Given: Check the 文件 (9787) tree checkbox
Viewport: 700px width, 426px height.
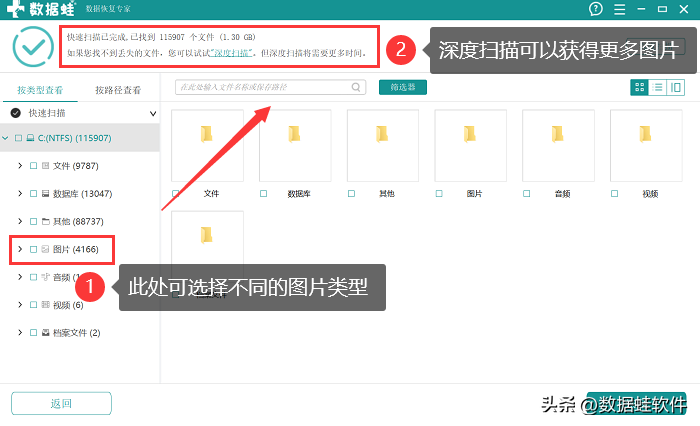Looking at the screenshot, I should [x=33, y=166].
